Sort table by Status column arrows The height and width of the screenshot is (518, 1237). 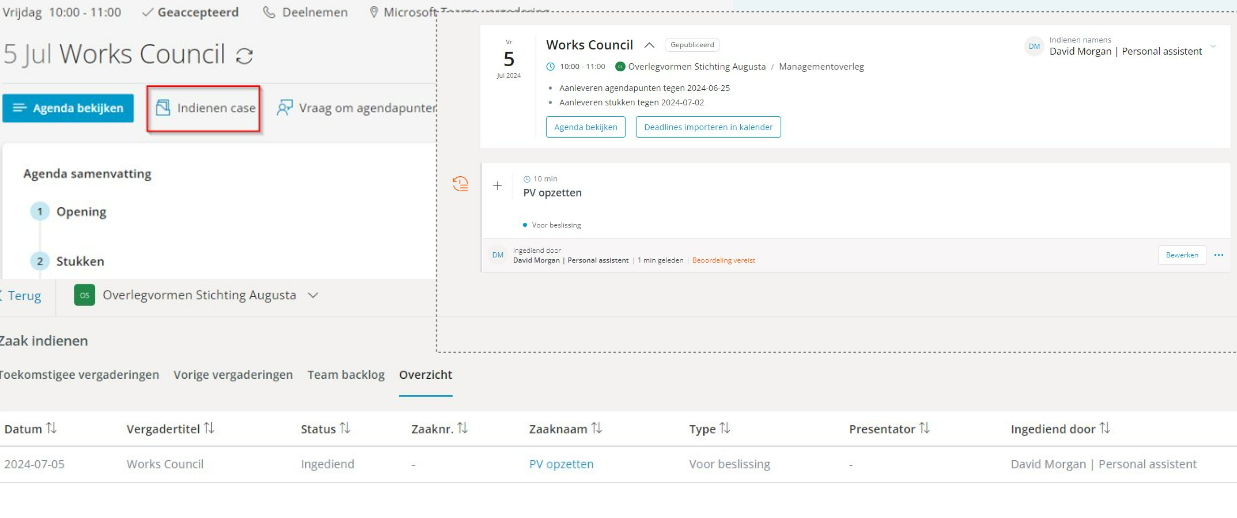tap(345, 428)
